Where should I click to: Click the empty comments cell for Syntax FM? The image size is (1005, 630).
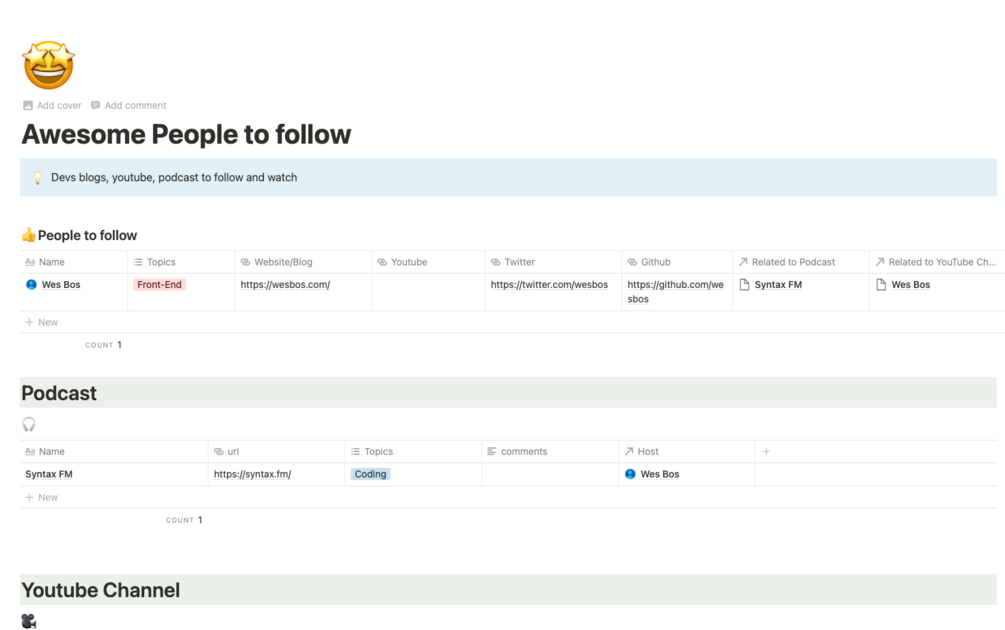549,474
